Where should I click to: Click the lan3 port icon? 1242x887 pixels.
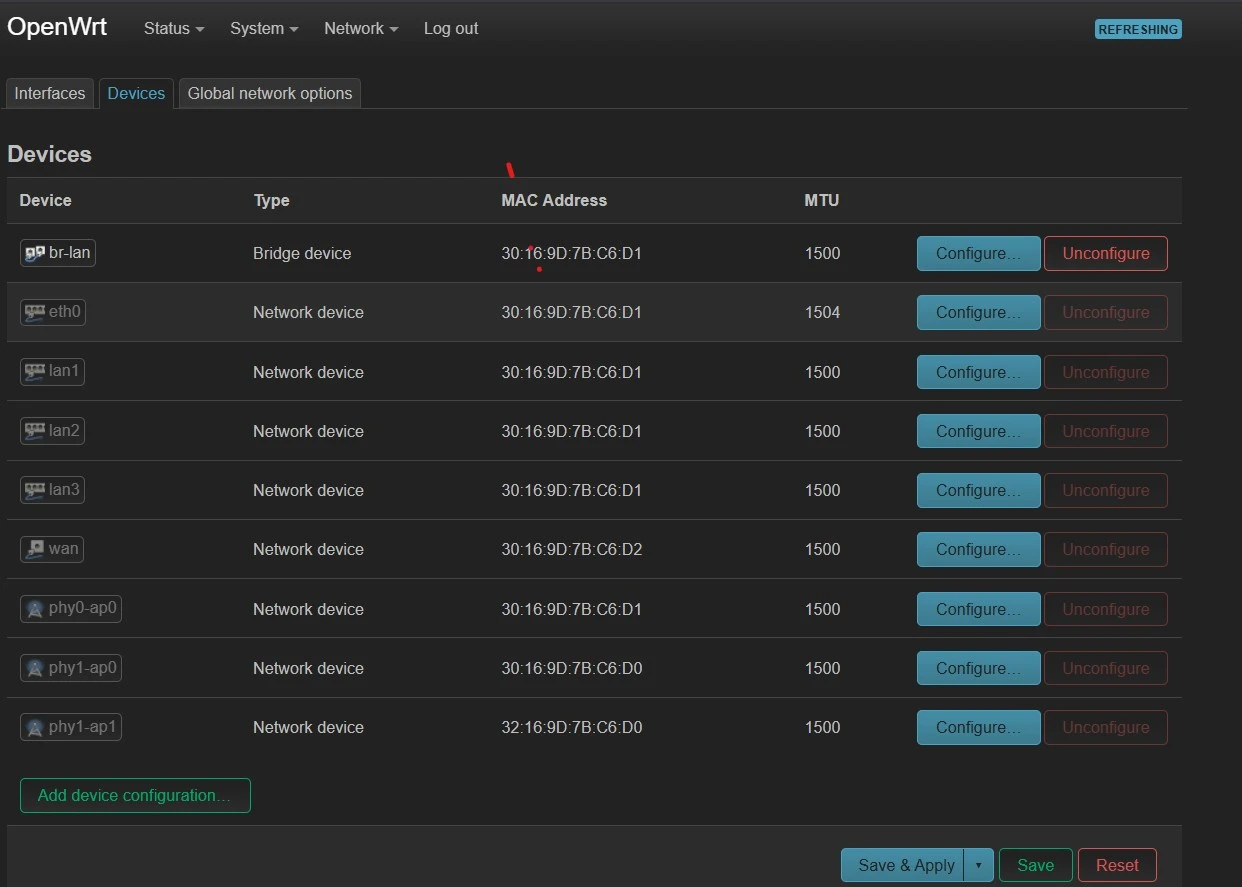coord(35,489)
